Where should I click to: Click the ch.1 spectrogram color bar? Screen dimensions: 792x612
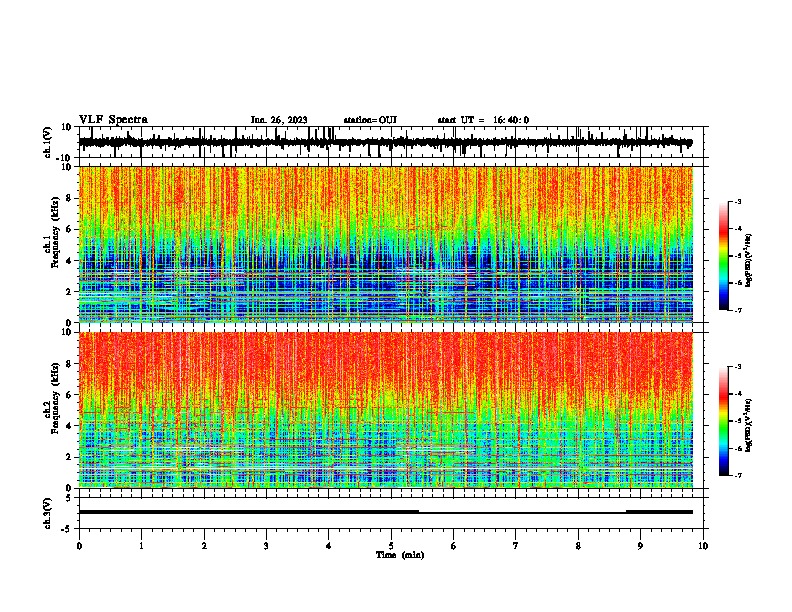724,256
